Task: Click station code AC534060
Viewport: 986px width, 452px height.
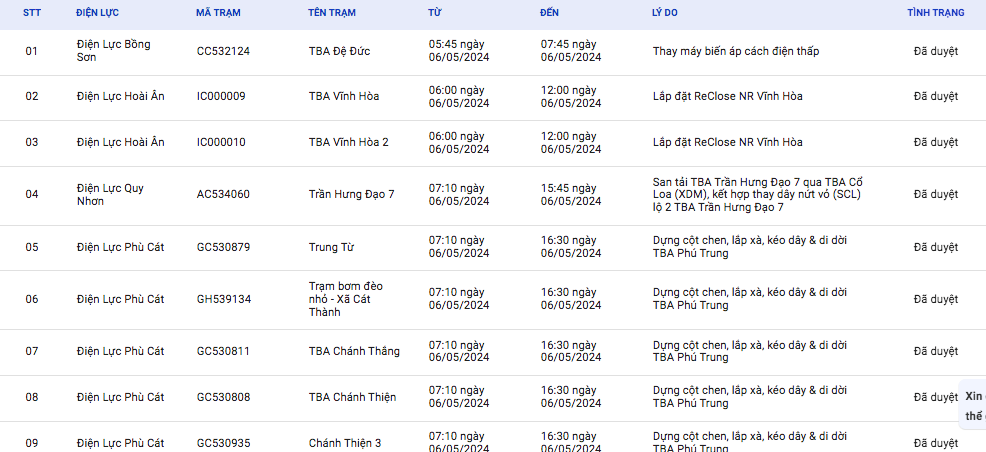Action: point(223,194)
